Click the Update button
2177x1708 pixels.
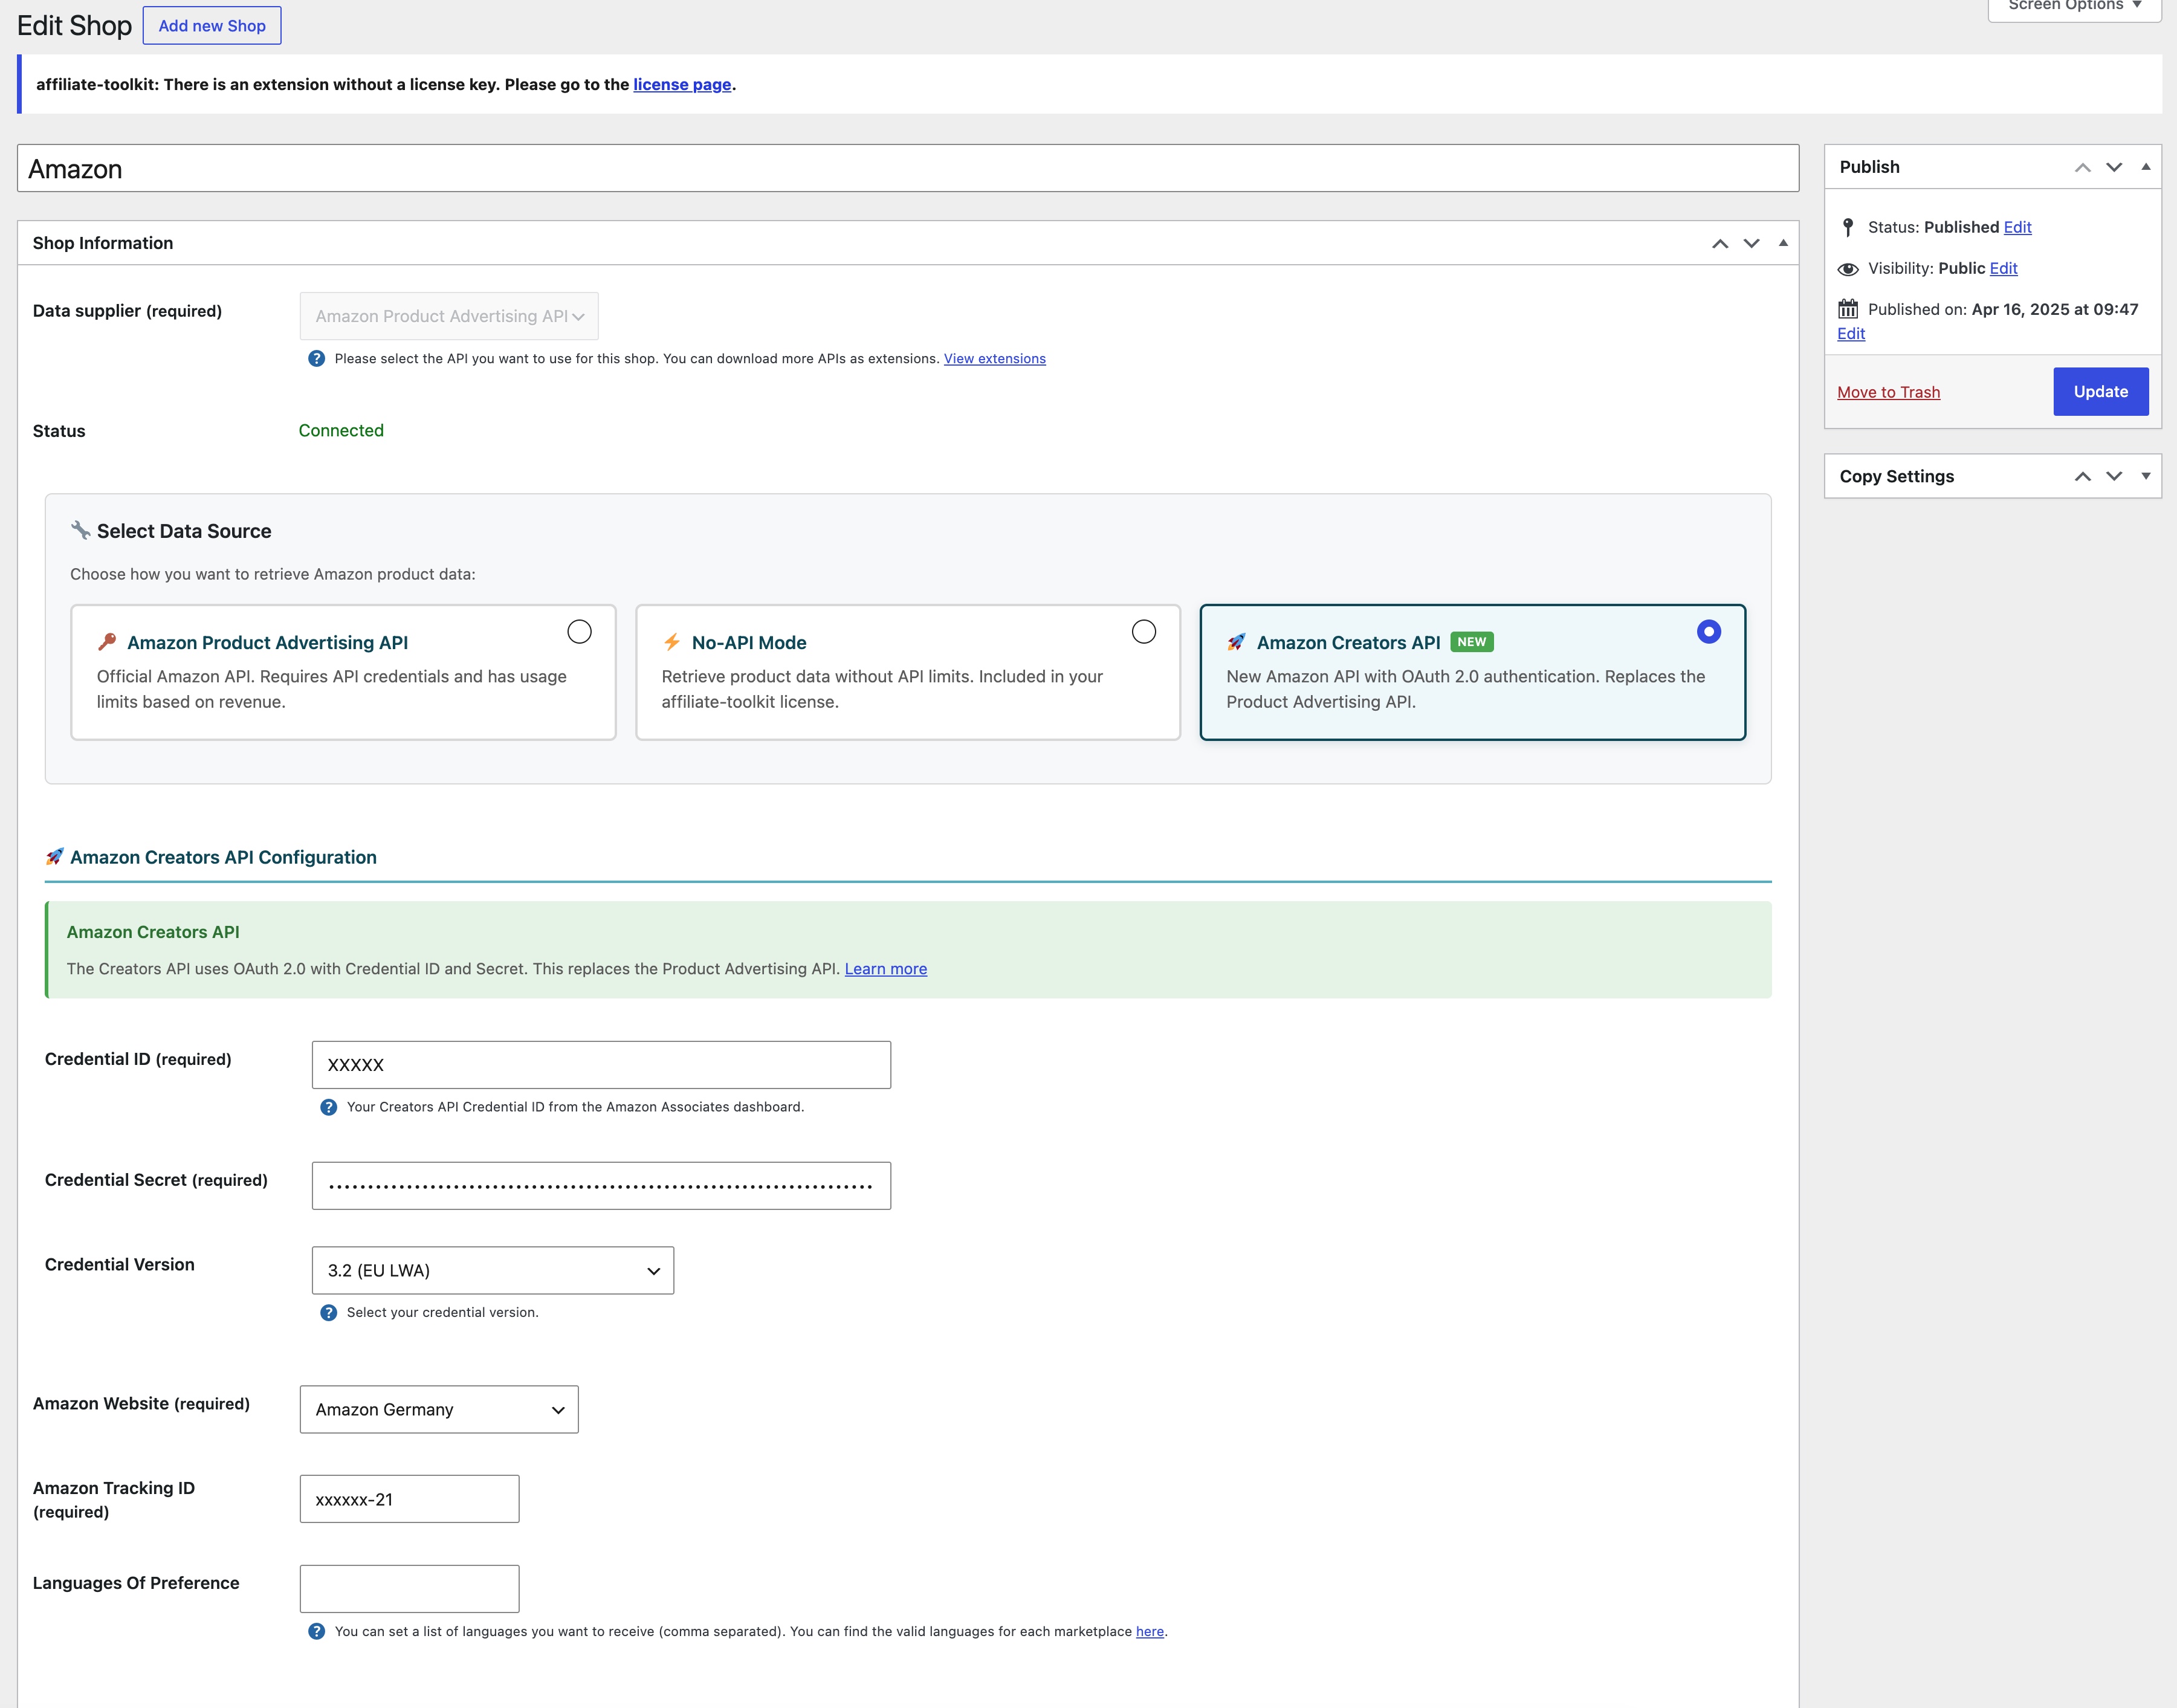(x=2100, y=392)
